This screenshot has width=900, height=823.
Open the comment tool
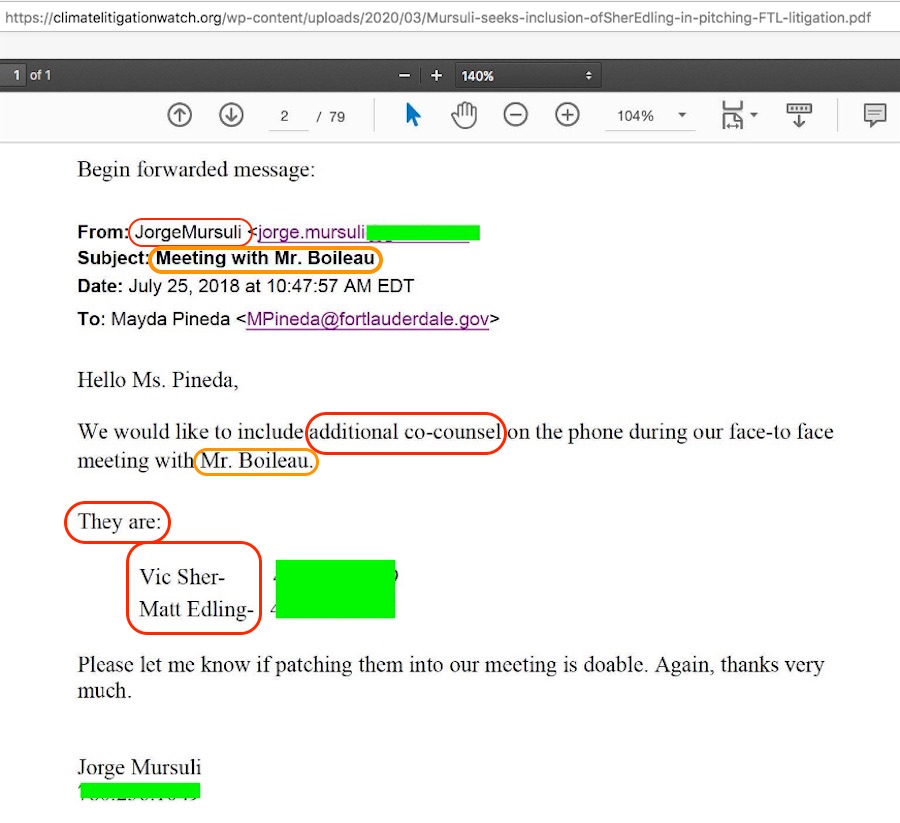875,116
